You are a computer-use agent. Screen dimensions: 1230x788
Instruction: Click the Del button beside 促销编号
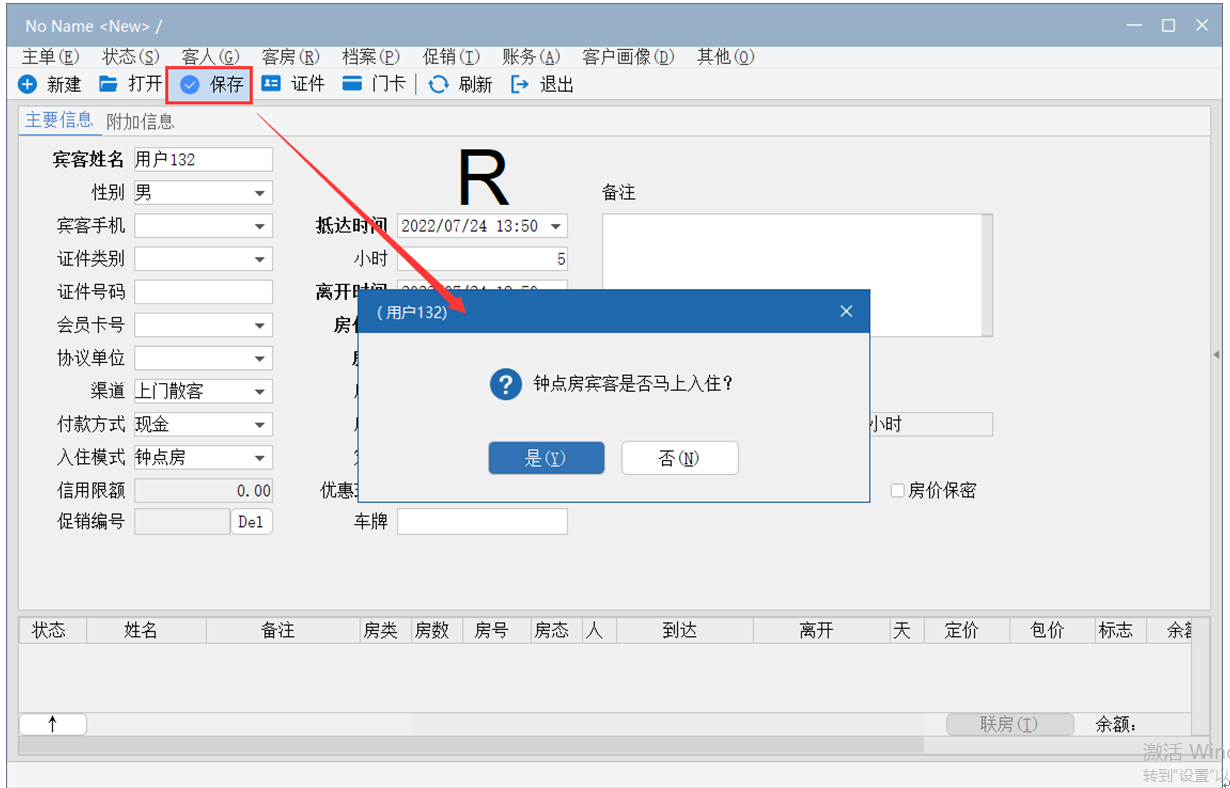(252, 521)
